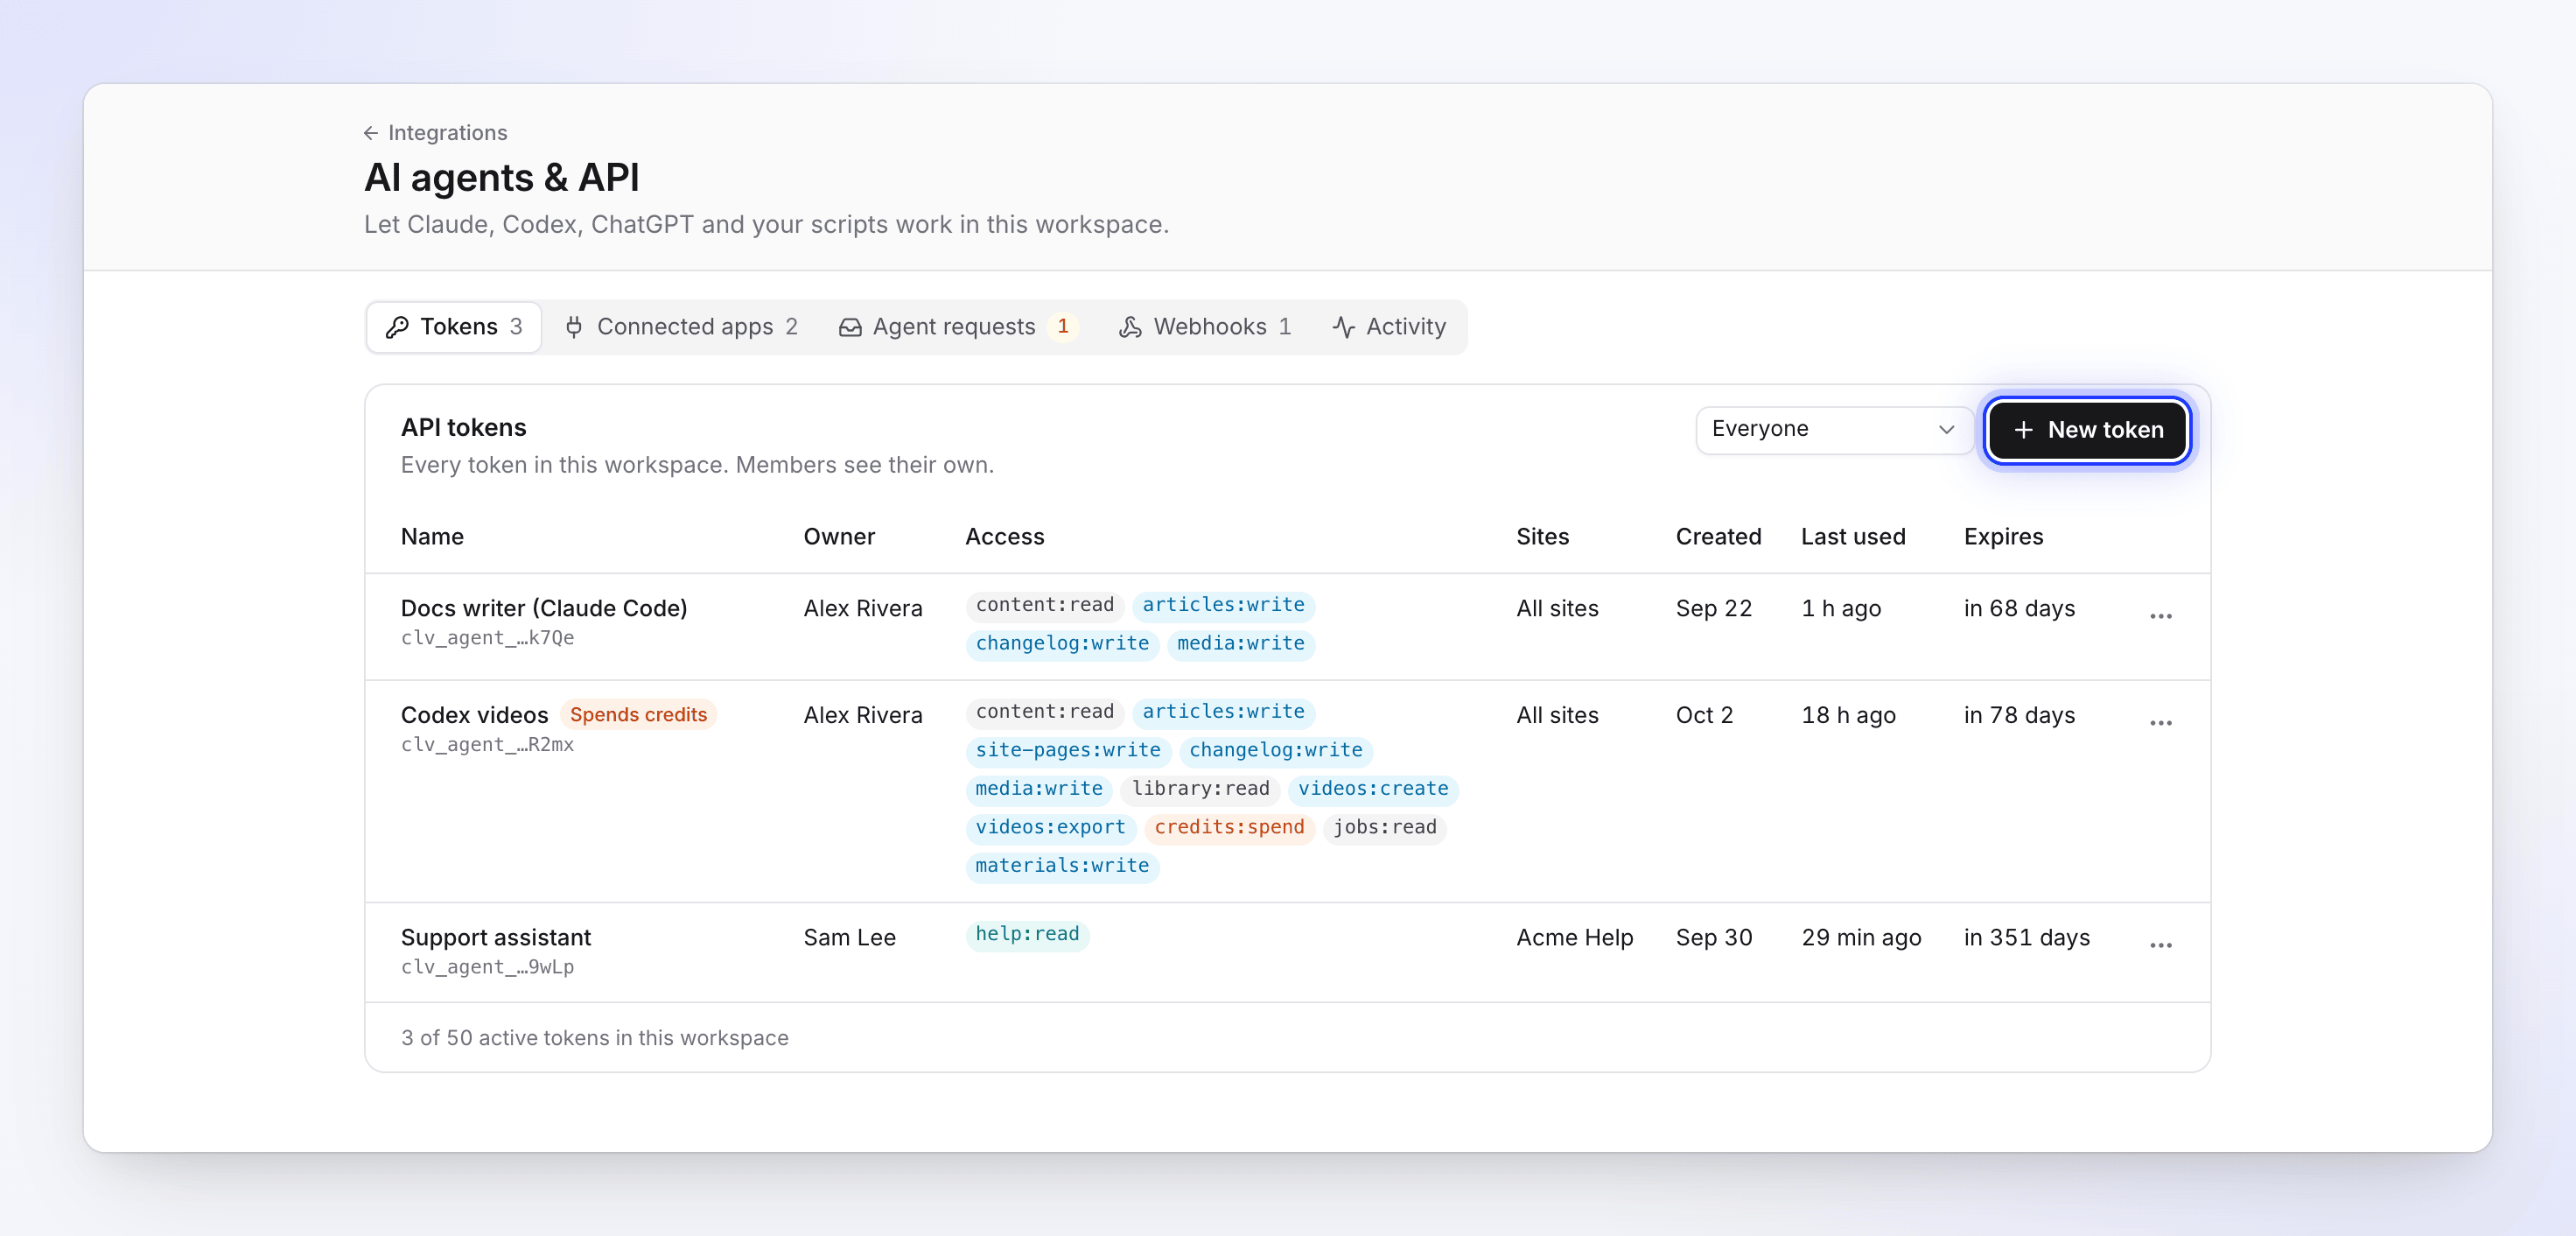
Task: Click the Expires column header
Action: pos(2003,536)
